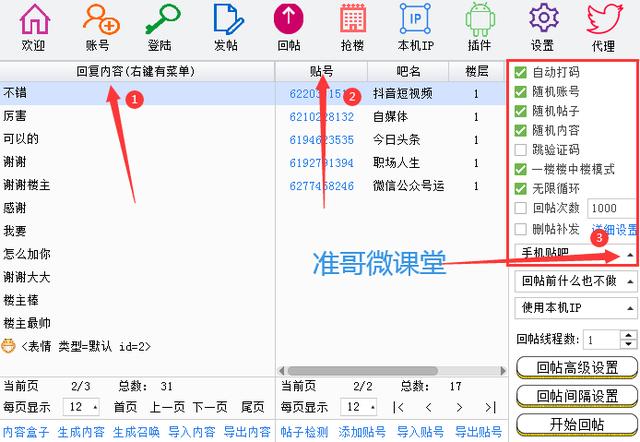The image size is (640, 442).
Task: Toggle the 自动打码 checkbox
Action: (520, 72)
